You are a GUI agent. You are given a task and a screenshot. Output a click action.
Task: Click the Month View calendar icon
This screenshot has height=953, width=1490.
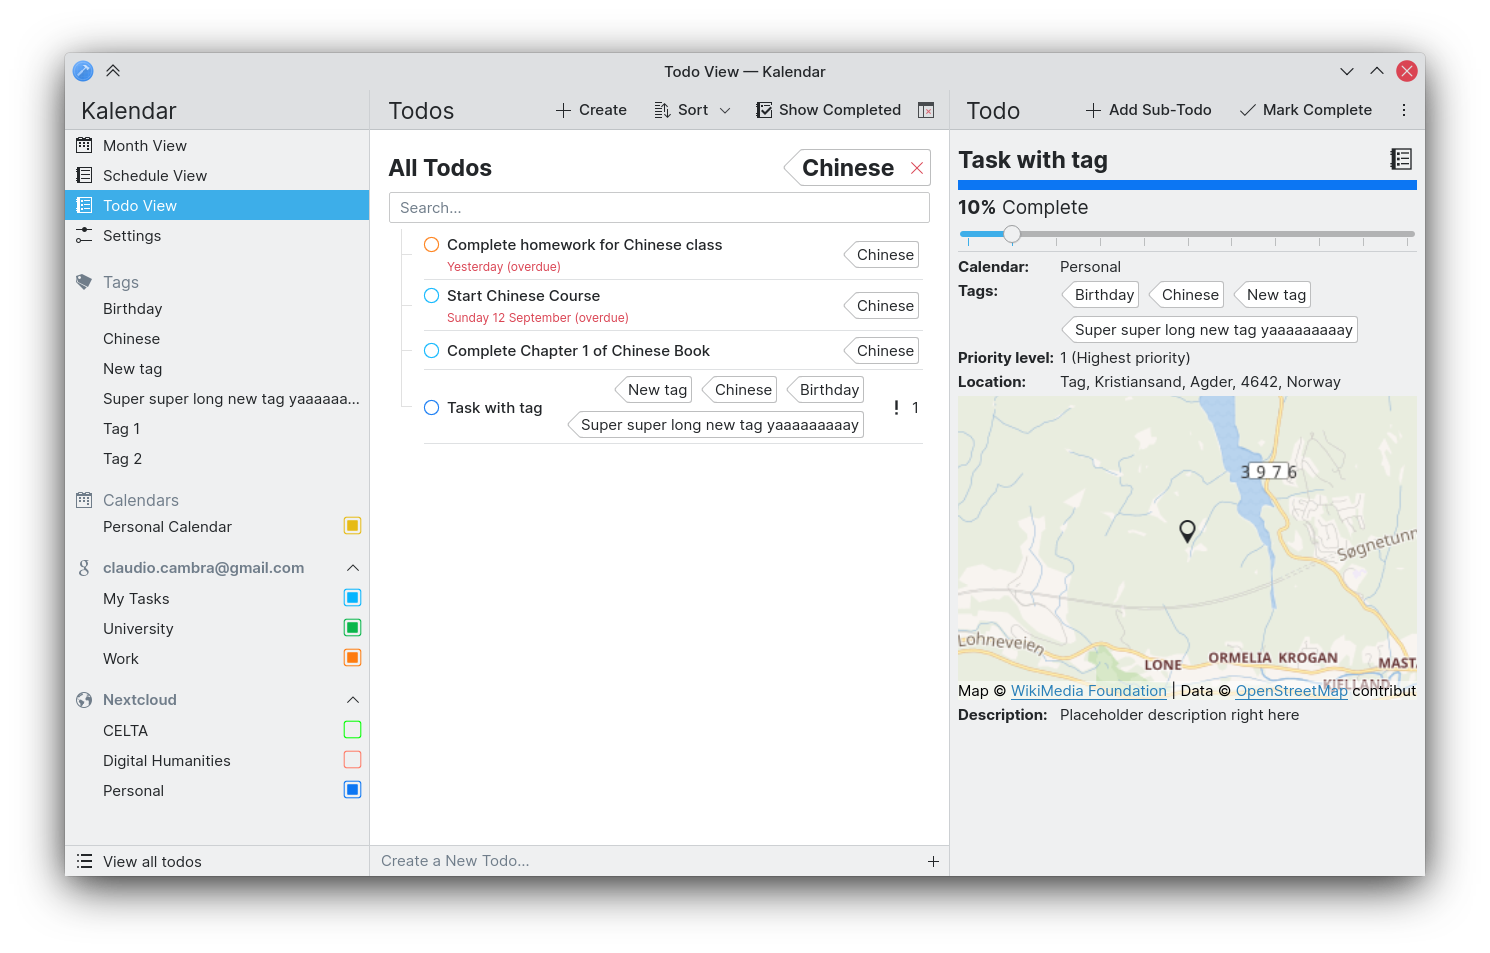click(x=84, y=145)
